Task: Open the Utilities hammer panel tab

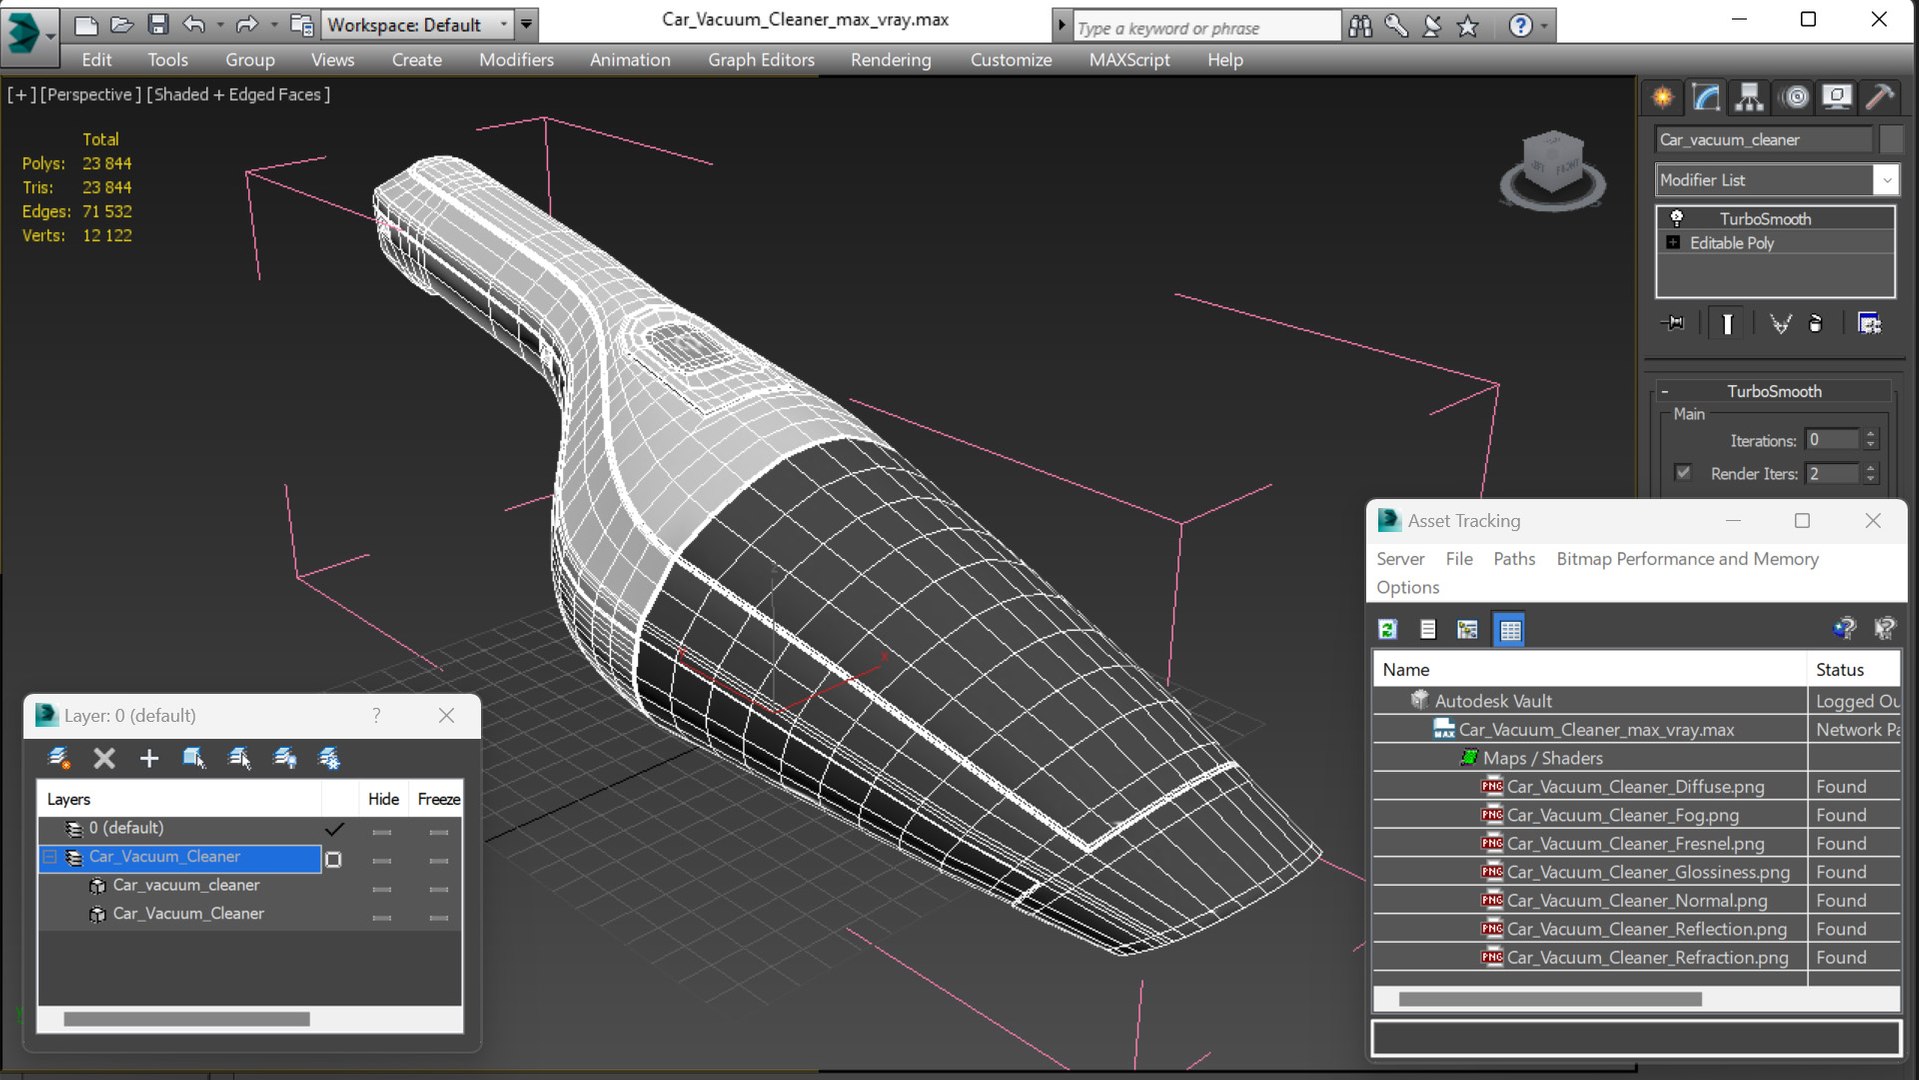Action: (x=1880, y=97)
